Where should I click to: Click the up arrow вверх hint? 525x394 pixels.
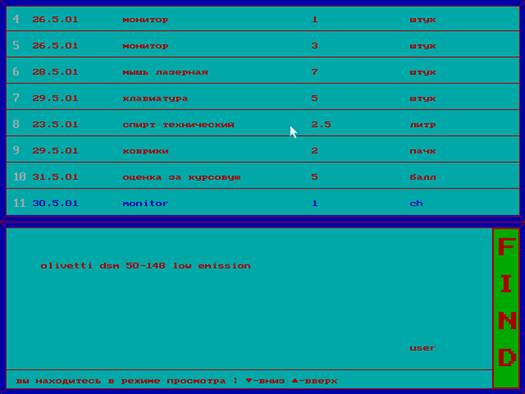click(x=314, y=381)
